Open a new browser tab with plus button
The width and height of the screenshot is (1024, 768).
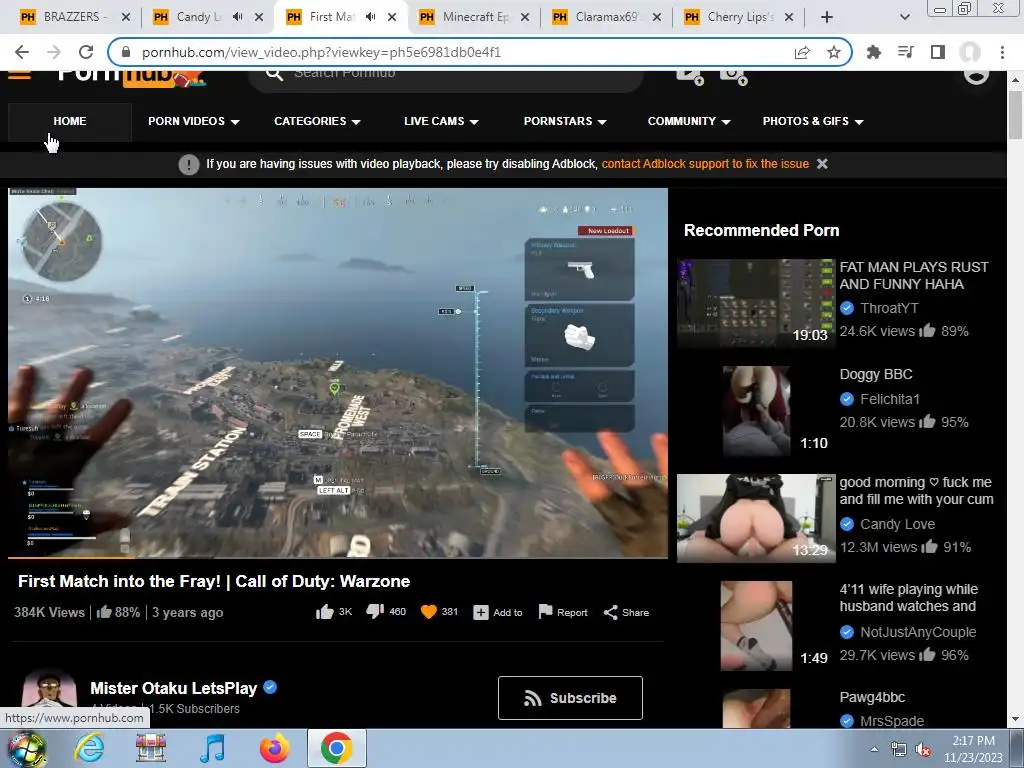point(827,17)
